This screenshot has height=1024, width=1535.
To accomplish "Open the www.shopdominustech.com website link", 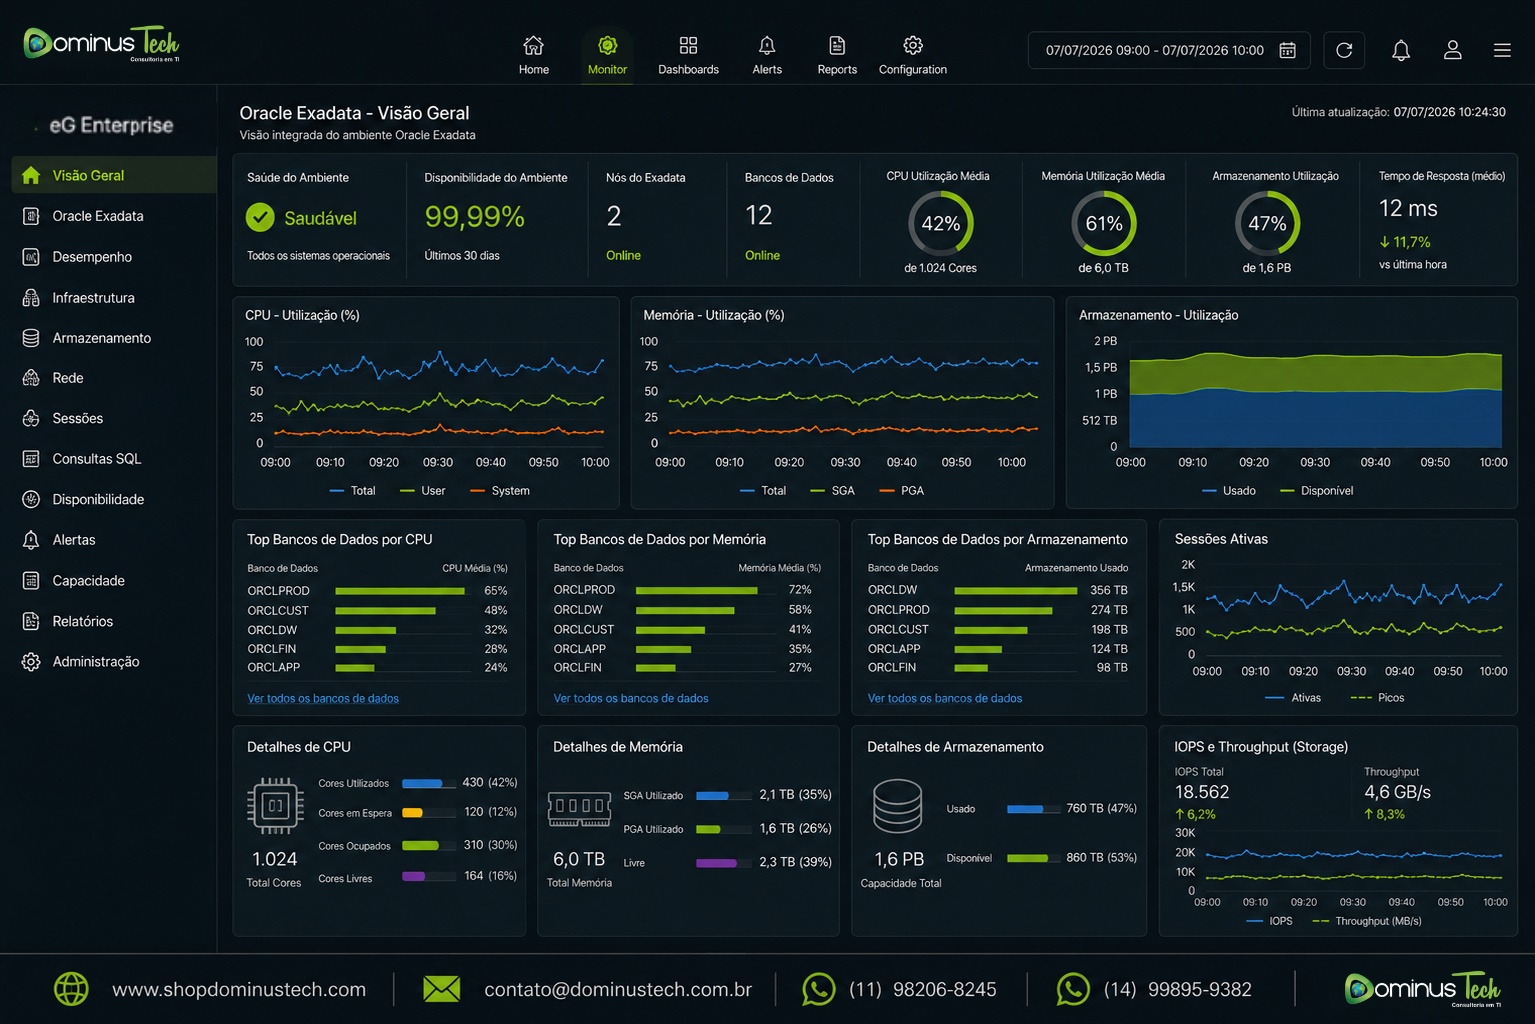I will coord(239,989).
